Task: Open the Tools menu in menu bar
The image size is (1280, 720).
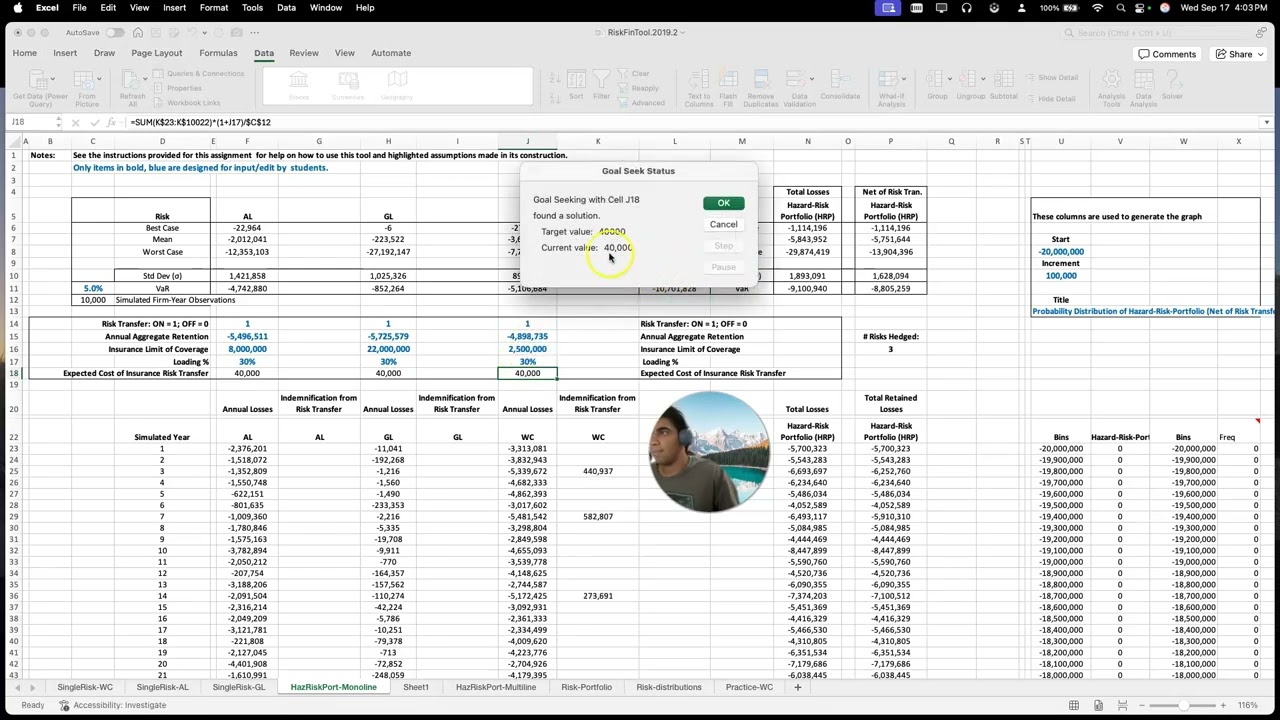Action: (x=252, y=8)
